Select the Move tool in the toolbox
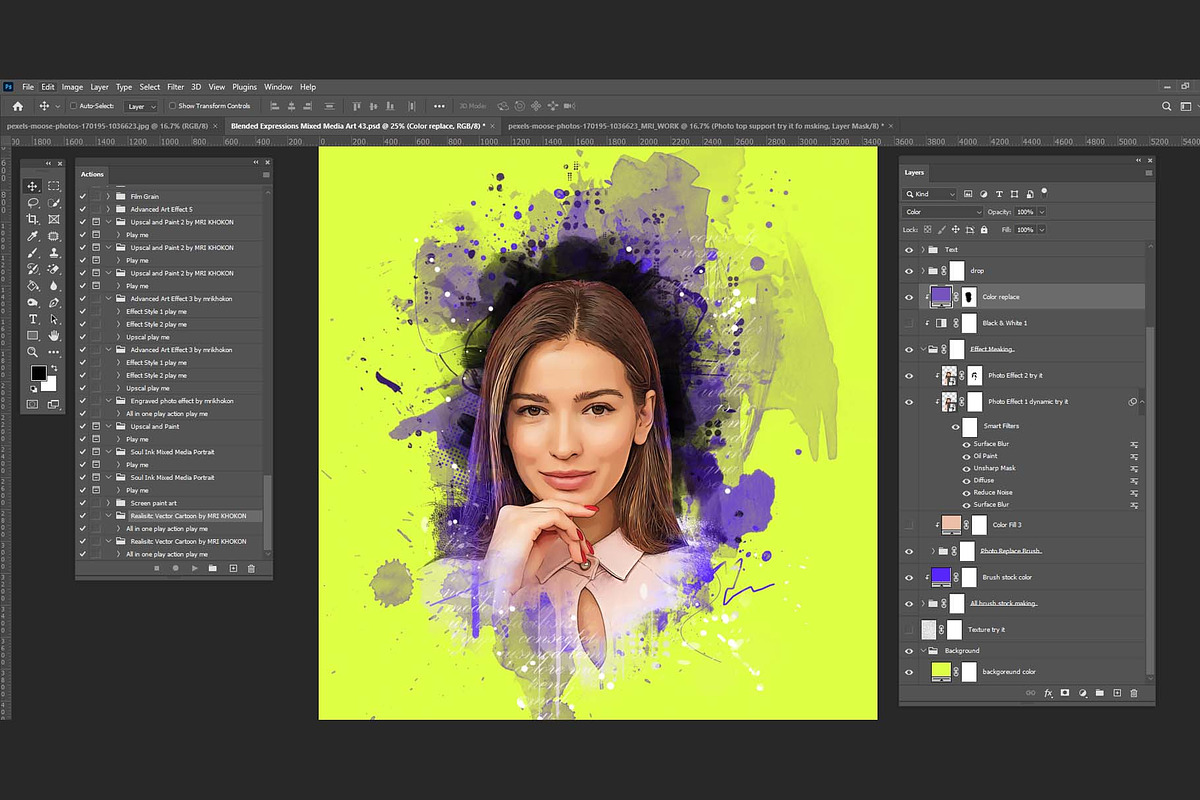1200x800 pixels. pos(32,186)
